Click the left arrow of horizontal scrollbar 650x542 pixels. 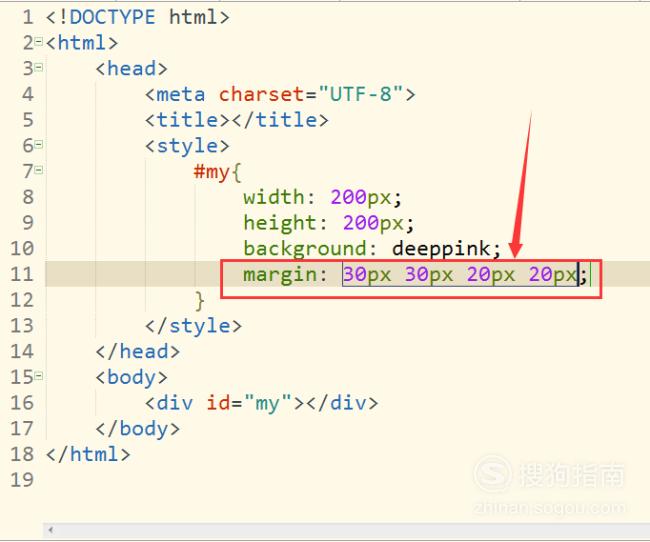pyautogui.click(x=51, y=530)
